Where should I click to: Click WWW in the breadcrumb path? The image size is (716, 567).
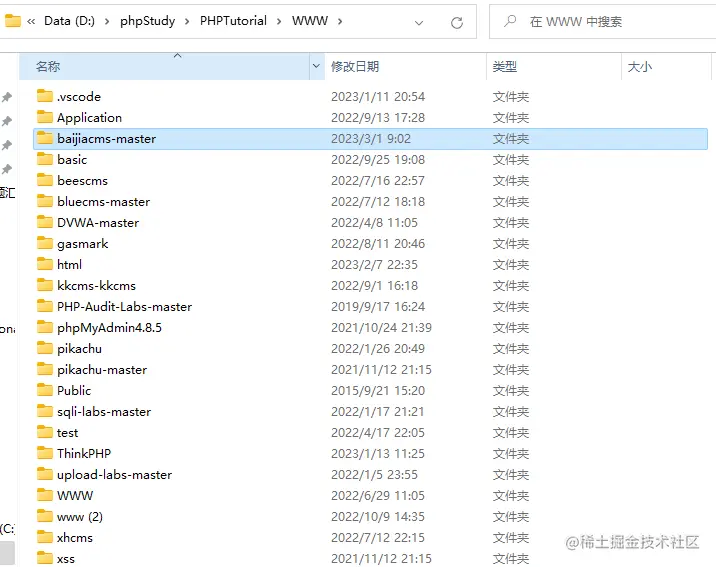[x=310, y=21]
